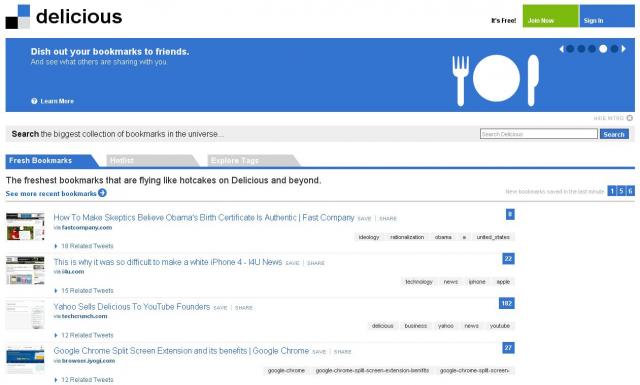Open the Learn More link in banner
Viewport: 640px width, 385px height.
pos(57,101)
